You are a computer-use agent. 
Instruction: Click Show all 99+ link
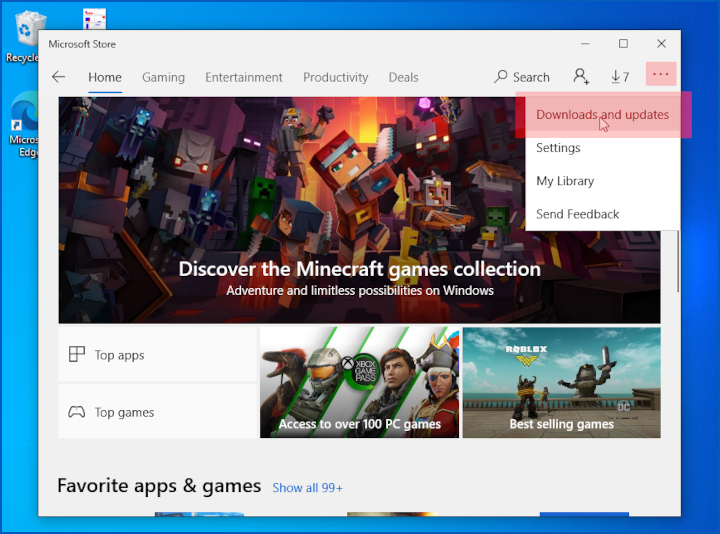307,488
